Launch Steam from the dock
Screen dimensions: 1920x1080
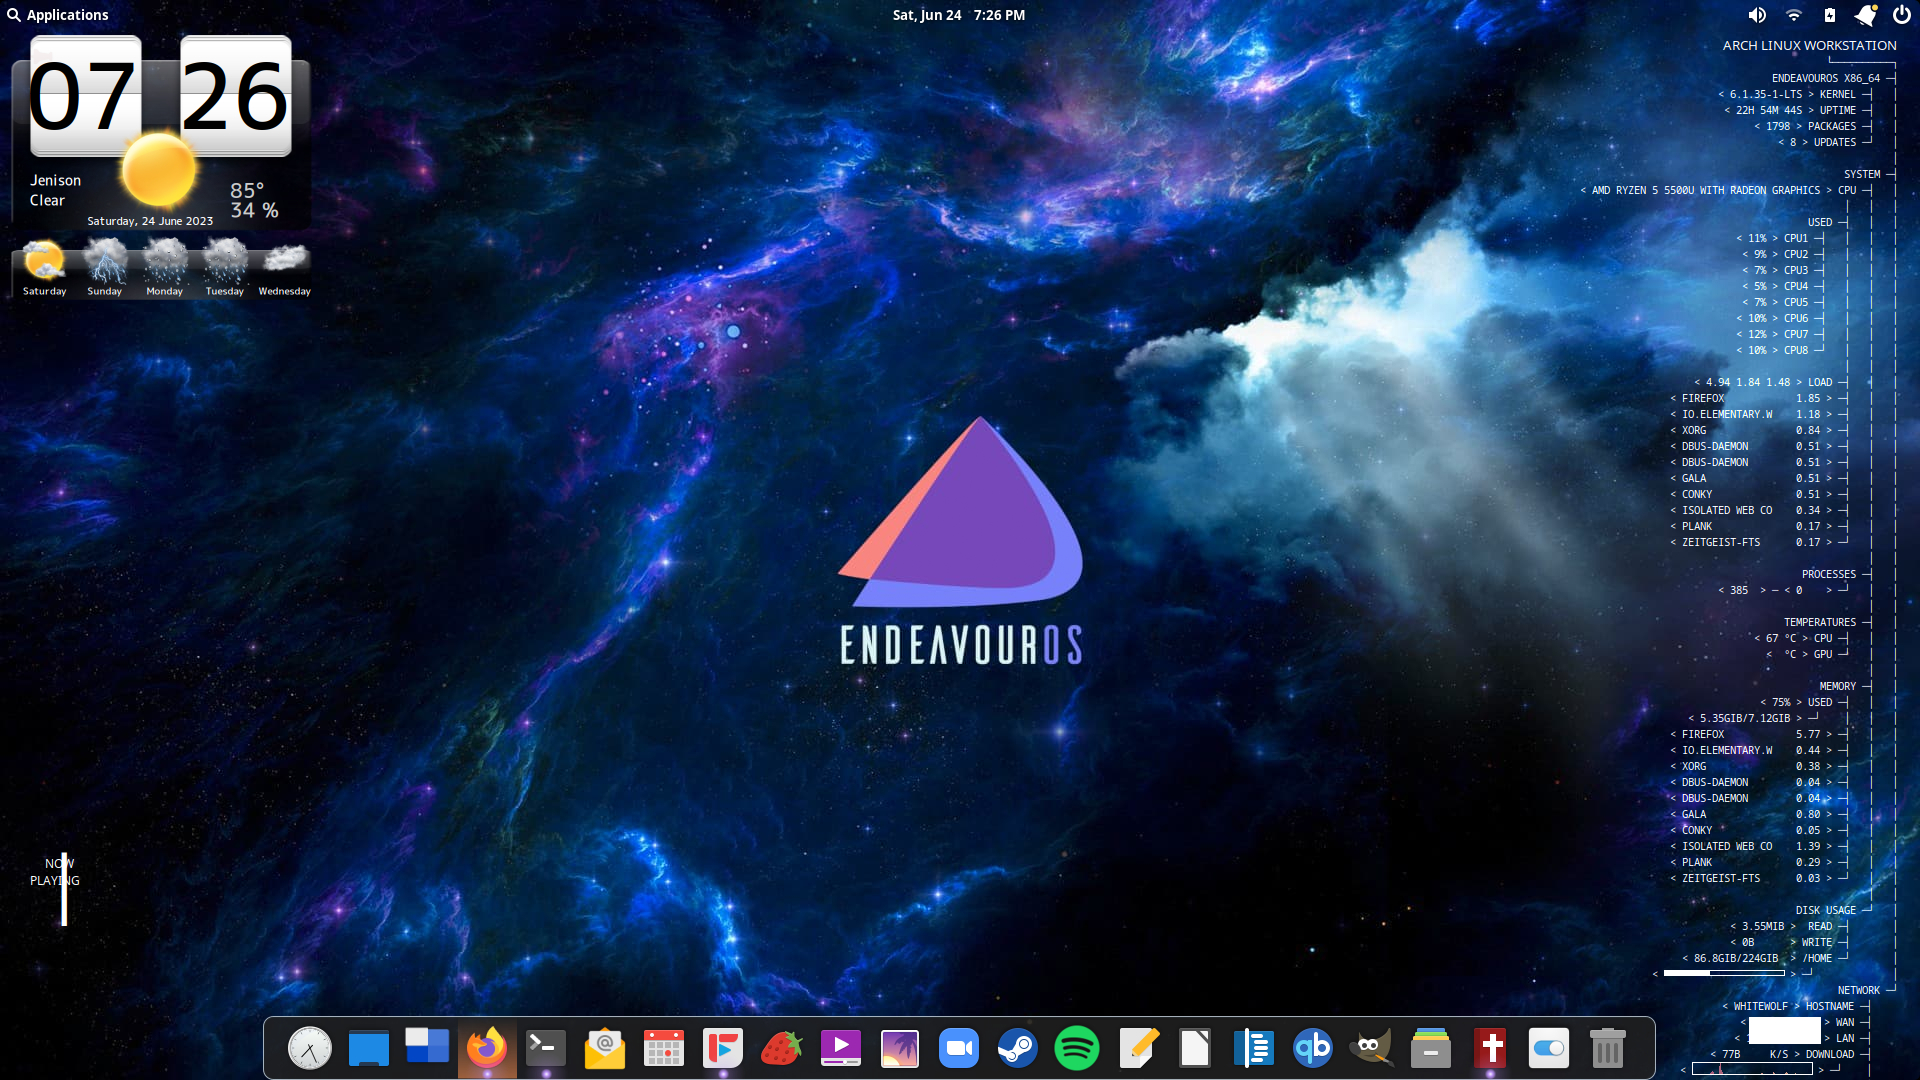1017,1048
